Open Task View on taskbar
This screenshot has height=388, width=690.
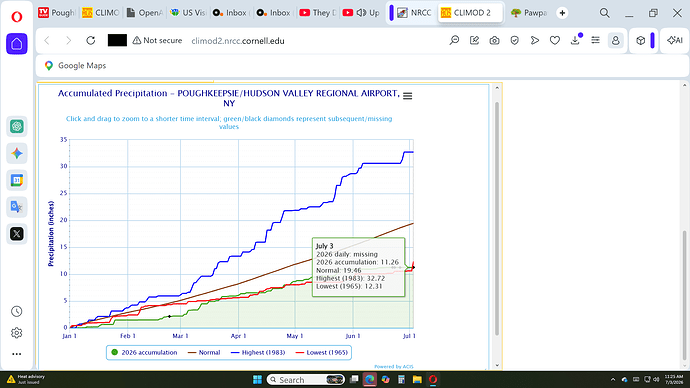click(354, 379)
